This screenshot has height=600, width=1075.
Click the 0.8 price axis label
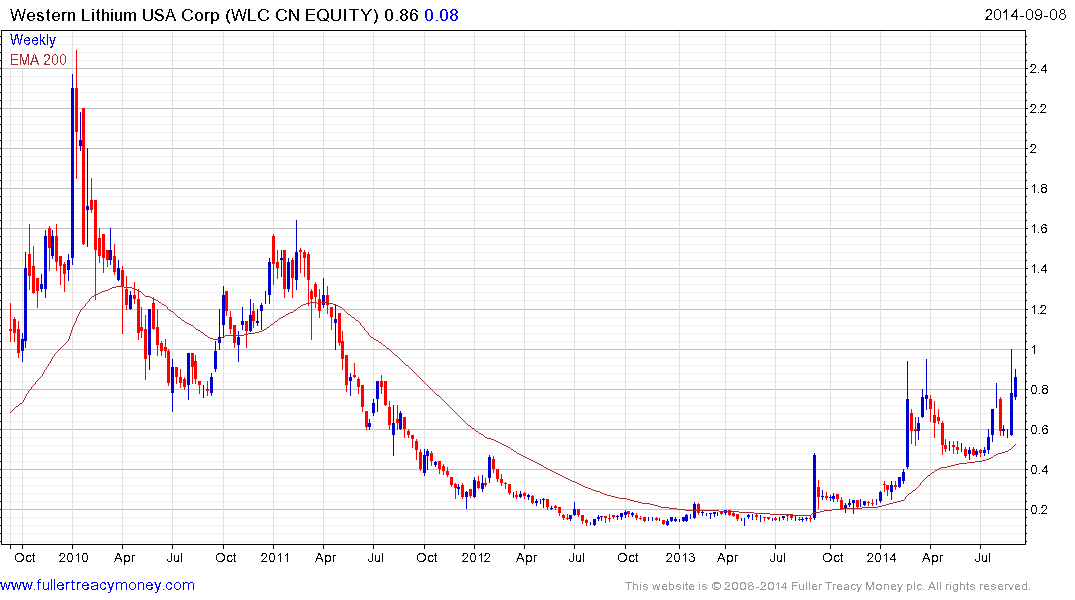(x=1038, y=389)
